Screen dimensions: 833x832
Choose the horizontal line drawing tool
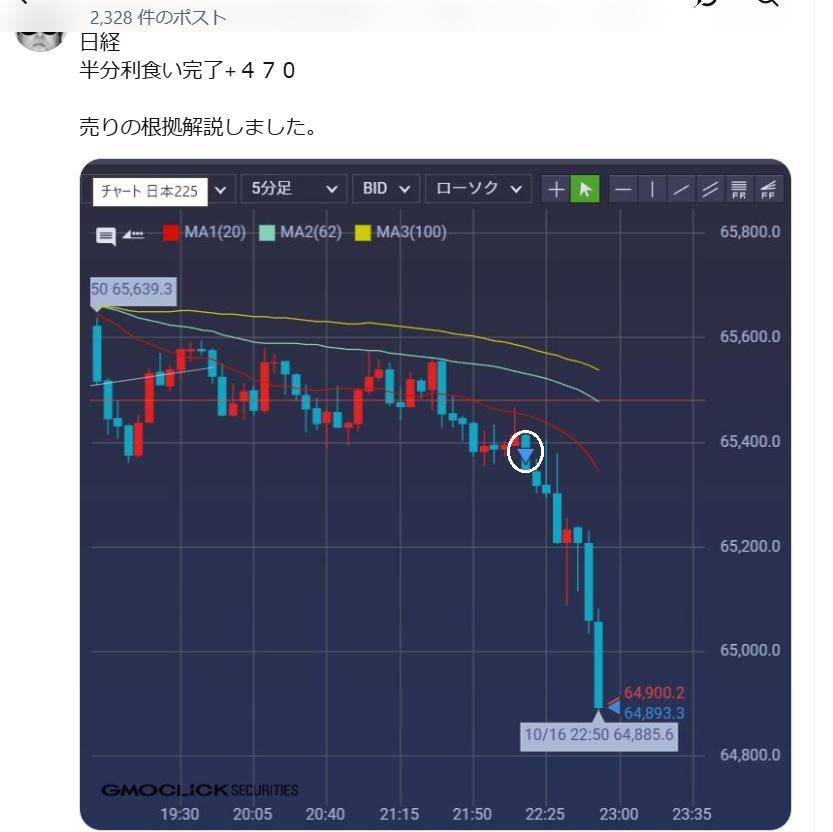pyautogui.click(x=623, y=189)
